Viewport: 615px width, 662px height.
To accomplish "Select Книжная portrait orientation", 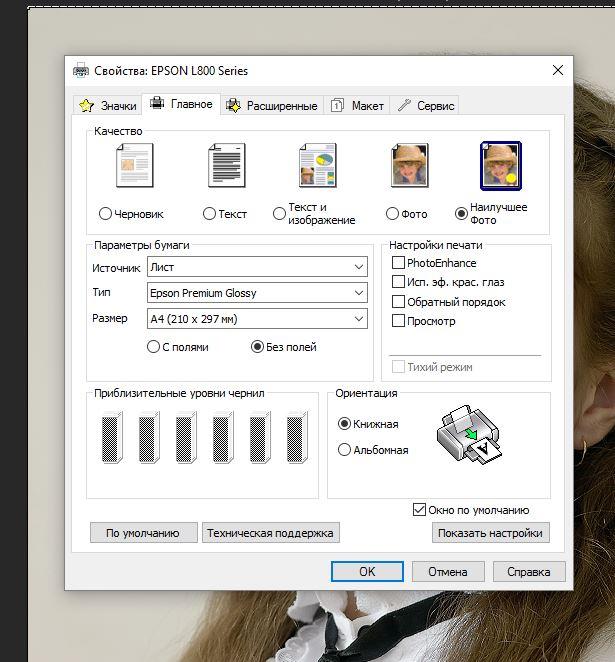I will coord(344,423).
